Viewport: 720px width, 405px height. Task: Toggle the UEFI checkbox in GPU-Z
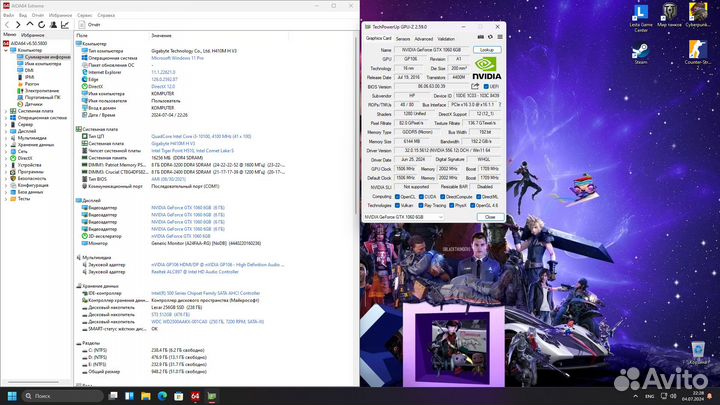(x=486, y=86)
